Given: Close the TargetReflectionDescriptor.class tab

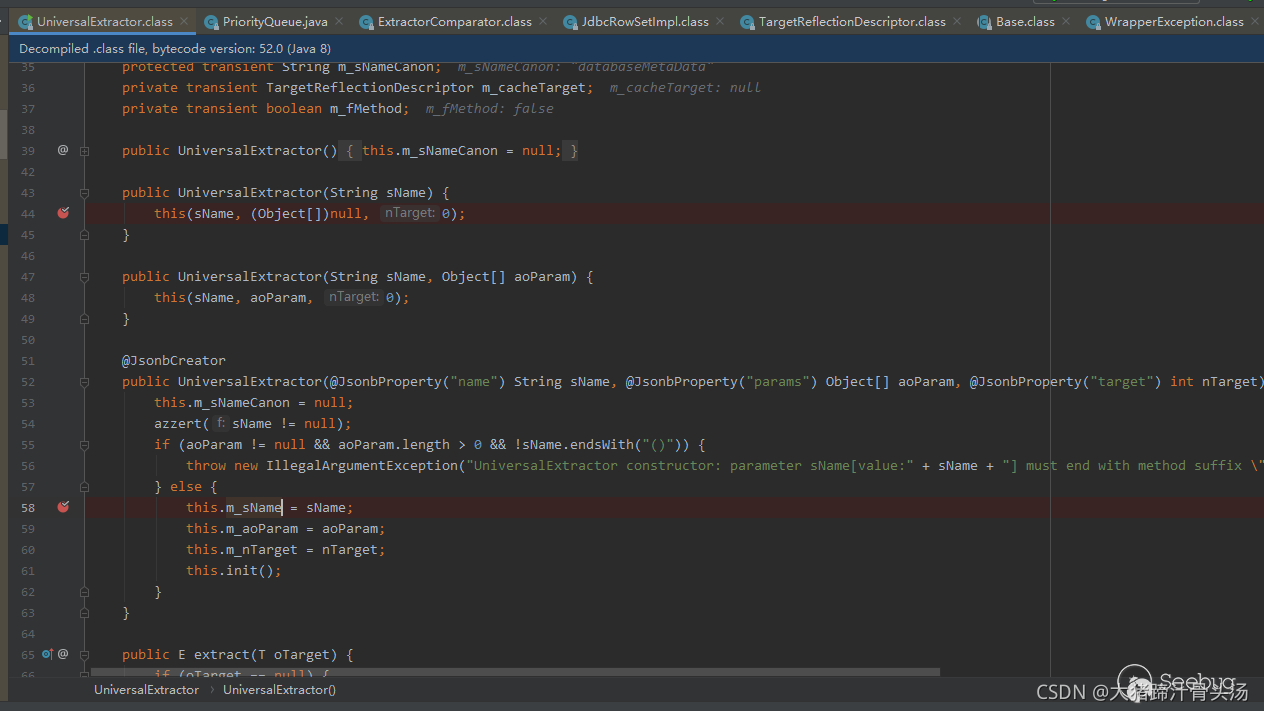Looking at the screenshot, I should pos(957,21).
